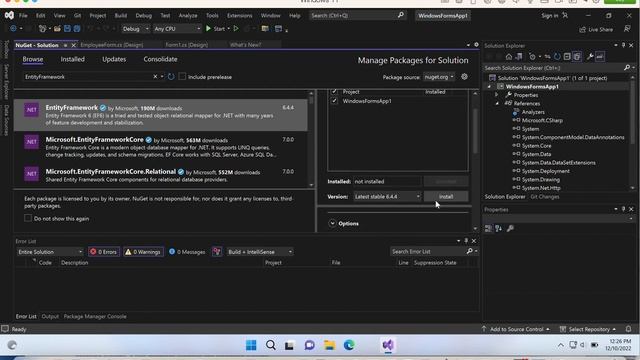Open the Version Latest stable 6.4.4 dropdown
The height and width of the screenshot is (360, 640).
point(387,197)
